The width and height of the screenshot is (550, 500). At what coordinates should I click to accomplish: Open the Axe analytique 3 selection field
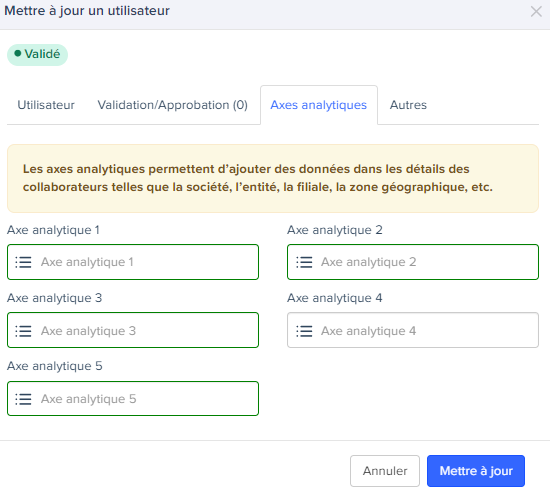pyautogui.click(x=133, y=330)
